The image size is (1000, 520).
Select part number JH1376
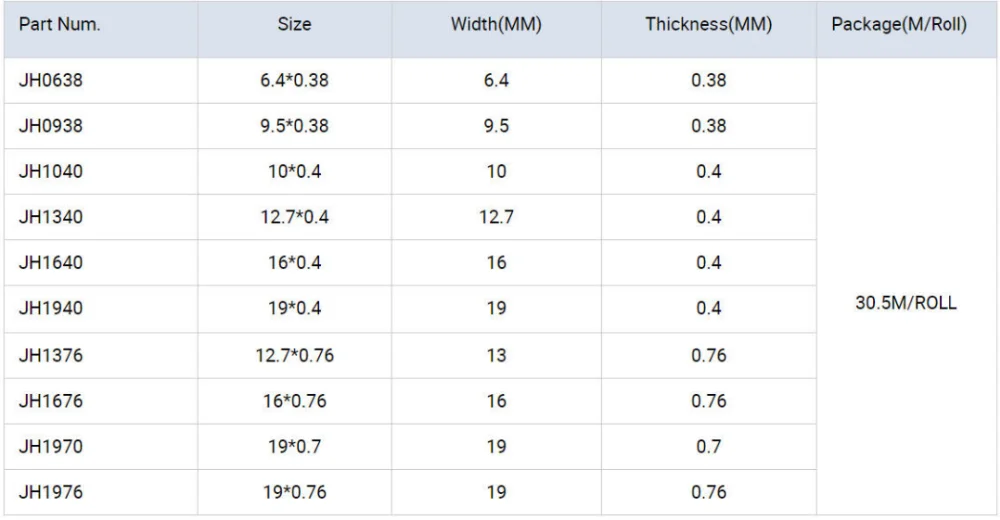[50, 355]
